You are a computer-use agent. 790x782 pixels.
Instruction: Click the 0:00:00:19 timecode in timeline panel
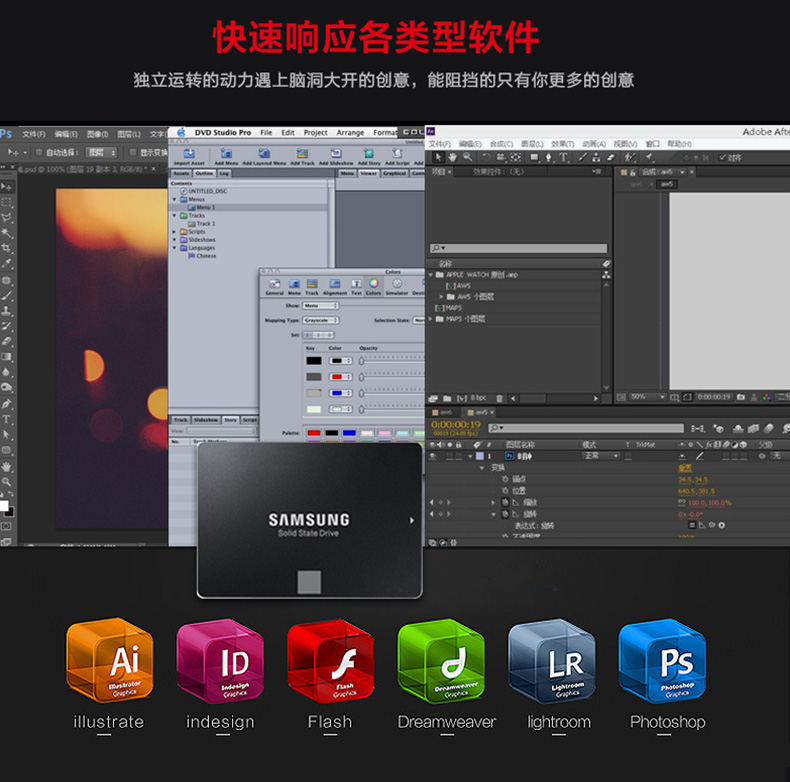tap(455, 425)
